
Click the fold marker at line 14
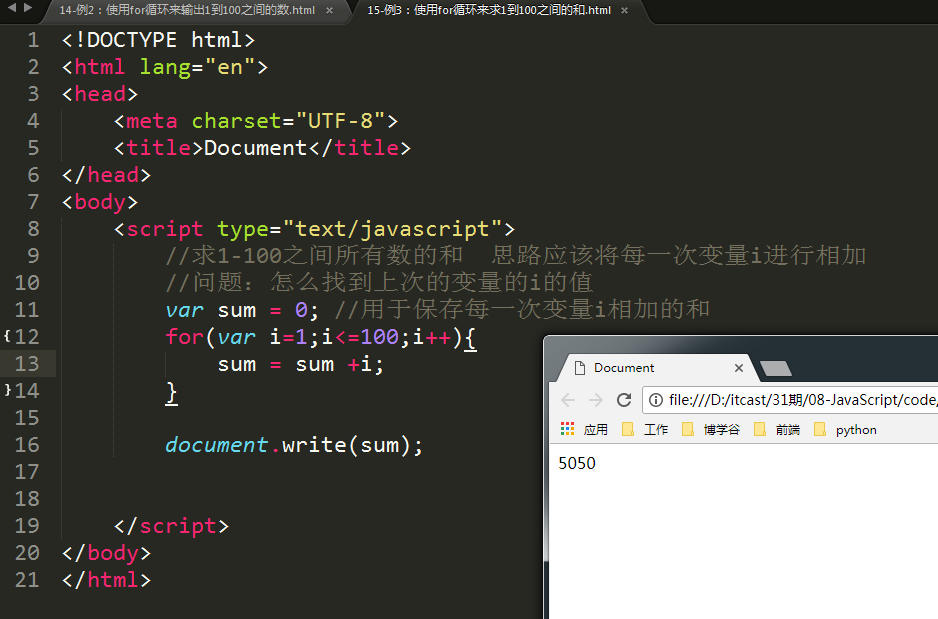pyautogui.click(x=7, y=390)
